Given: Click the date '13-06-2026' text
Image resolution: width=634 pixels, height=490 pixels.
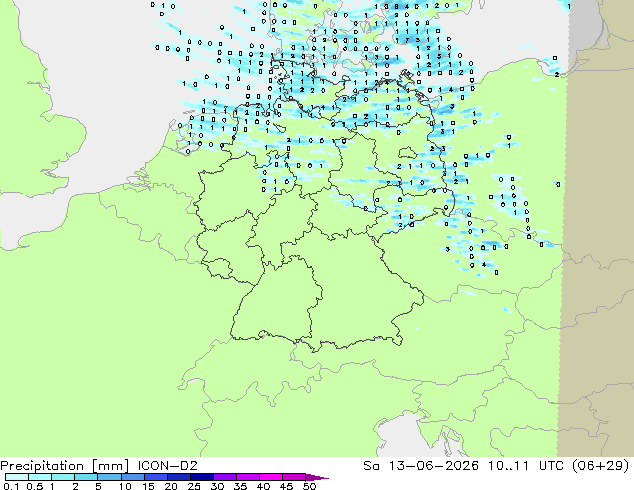Looking at the screenshot, I should click(433, 466).
